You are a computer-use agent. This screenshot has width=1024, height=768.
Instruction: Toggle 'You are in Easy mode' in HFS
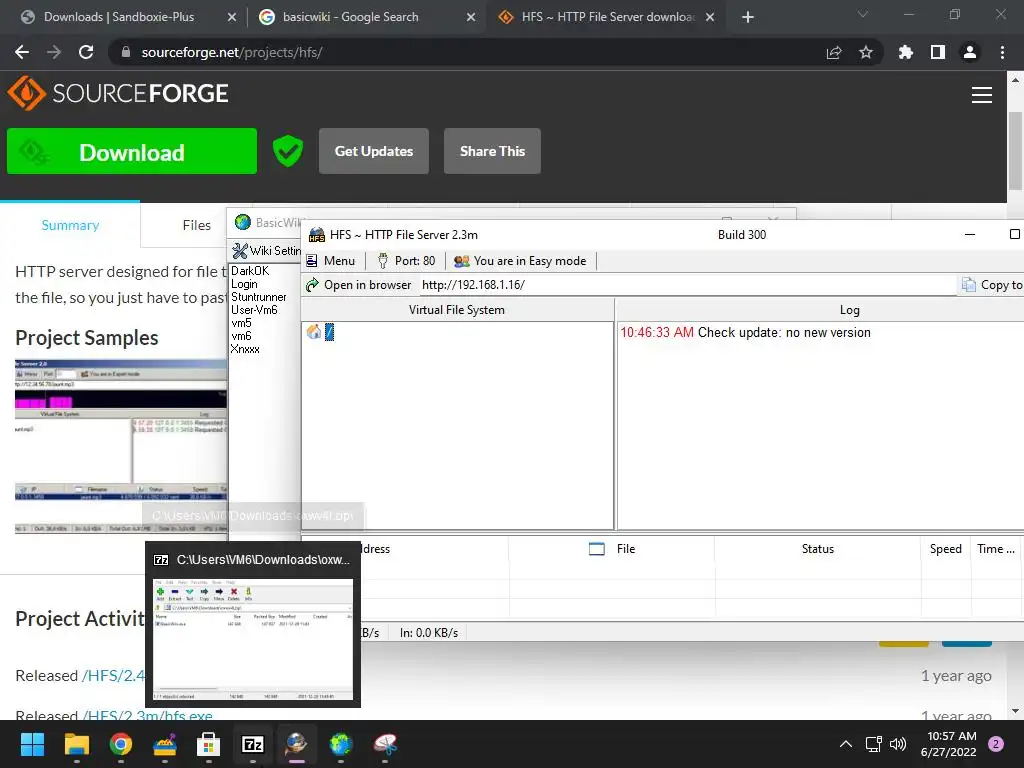[520, 261]
